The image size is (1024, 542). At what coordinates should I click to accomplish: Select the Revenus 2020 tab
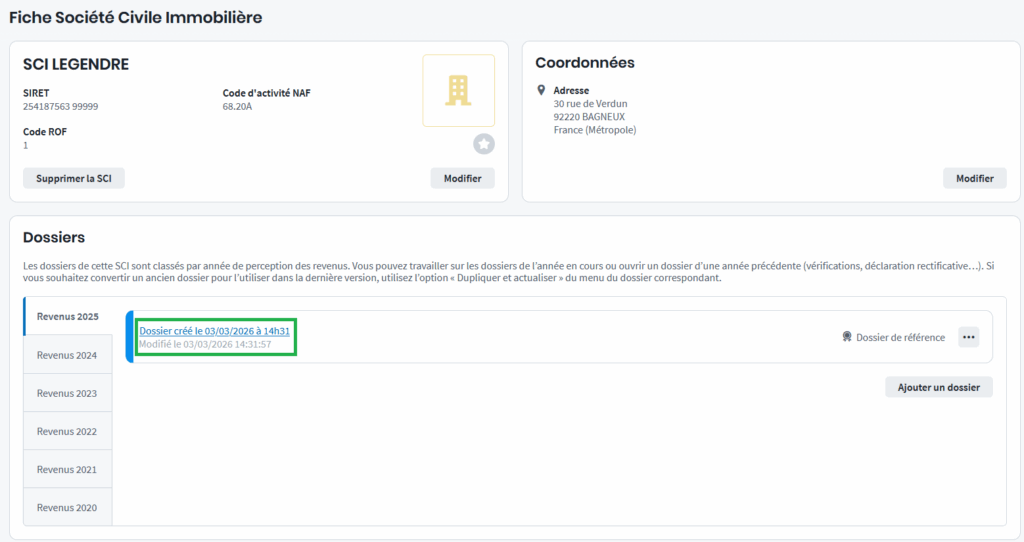point(67,507)
